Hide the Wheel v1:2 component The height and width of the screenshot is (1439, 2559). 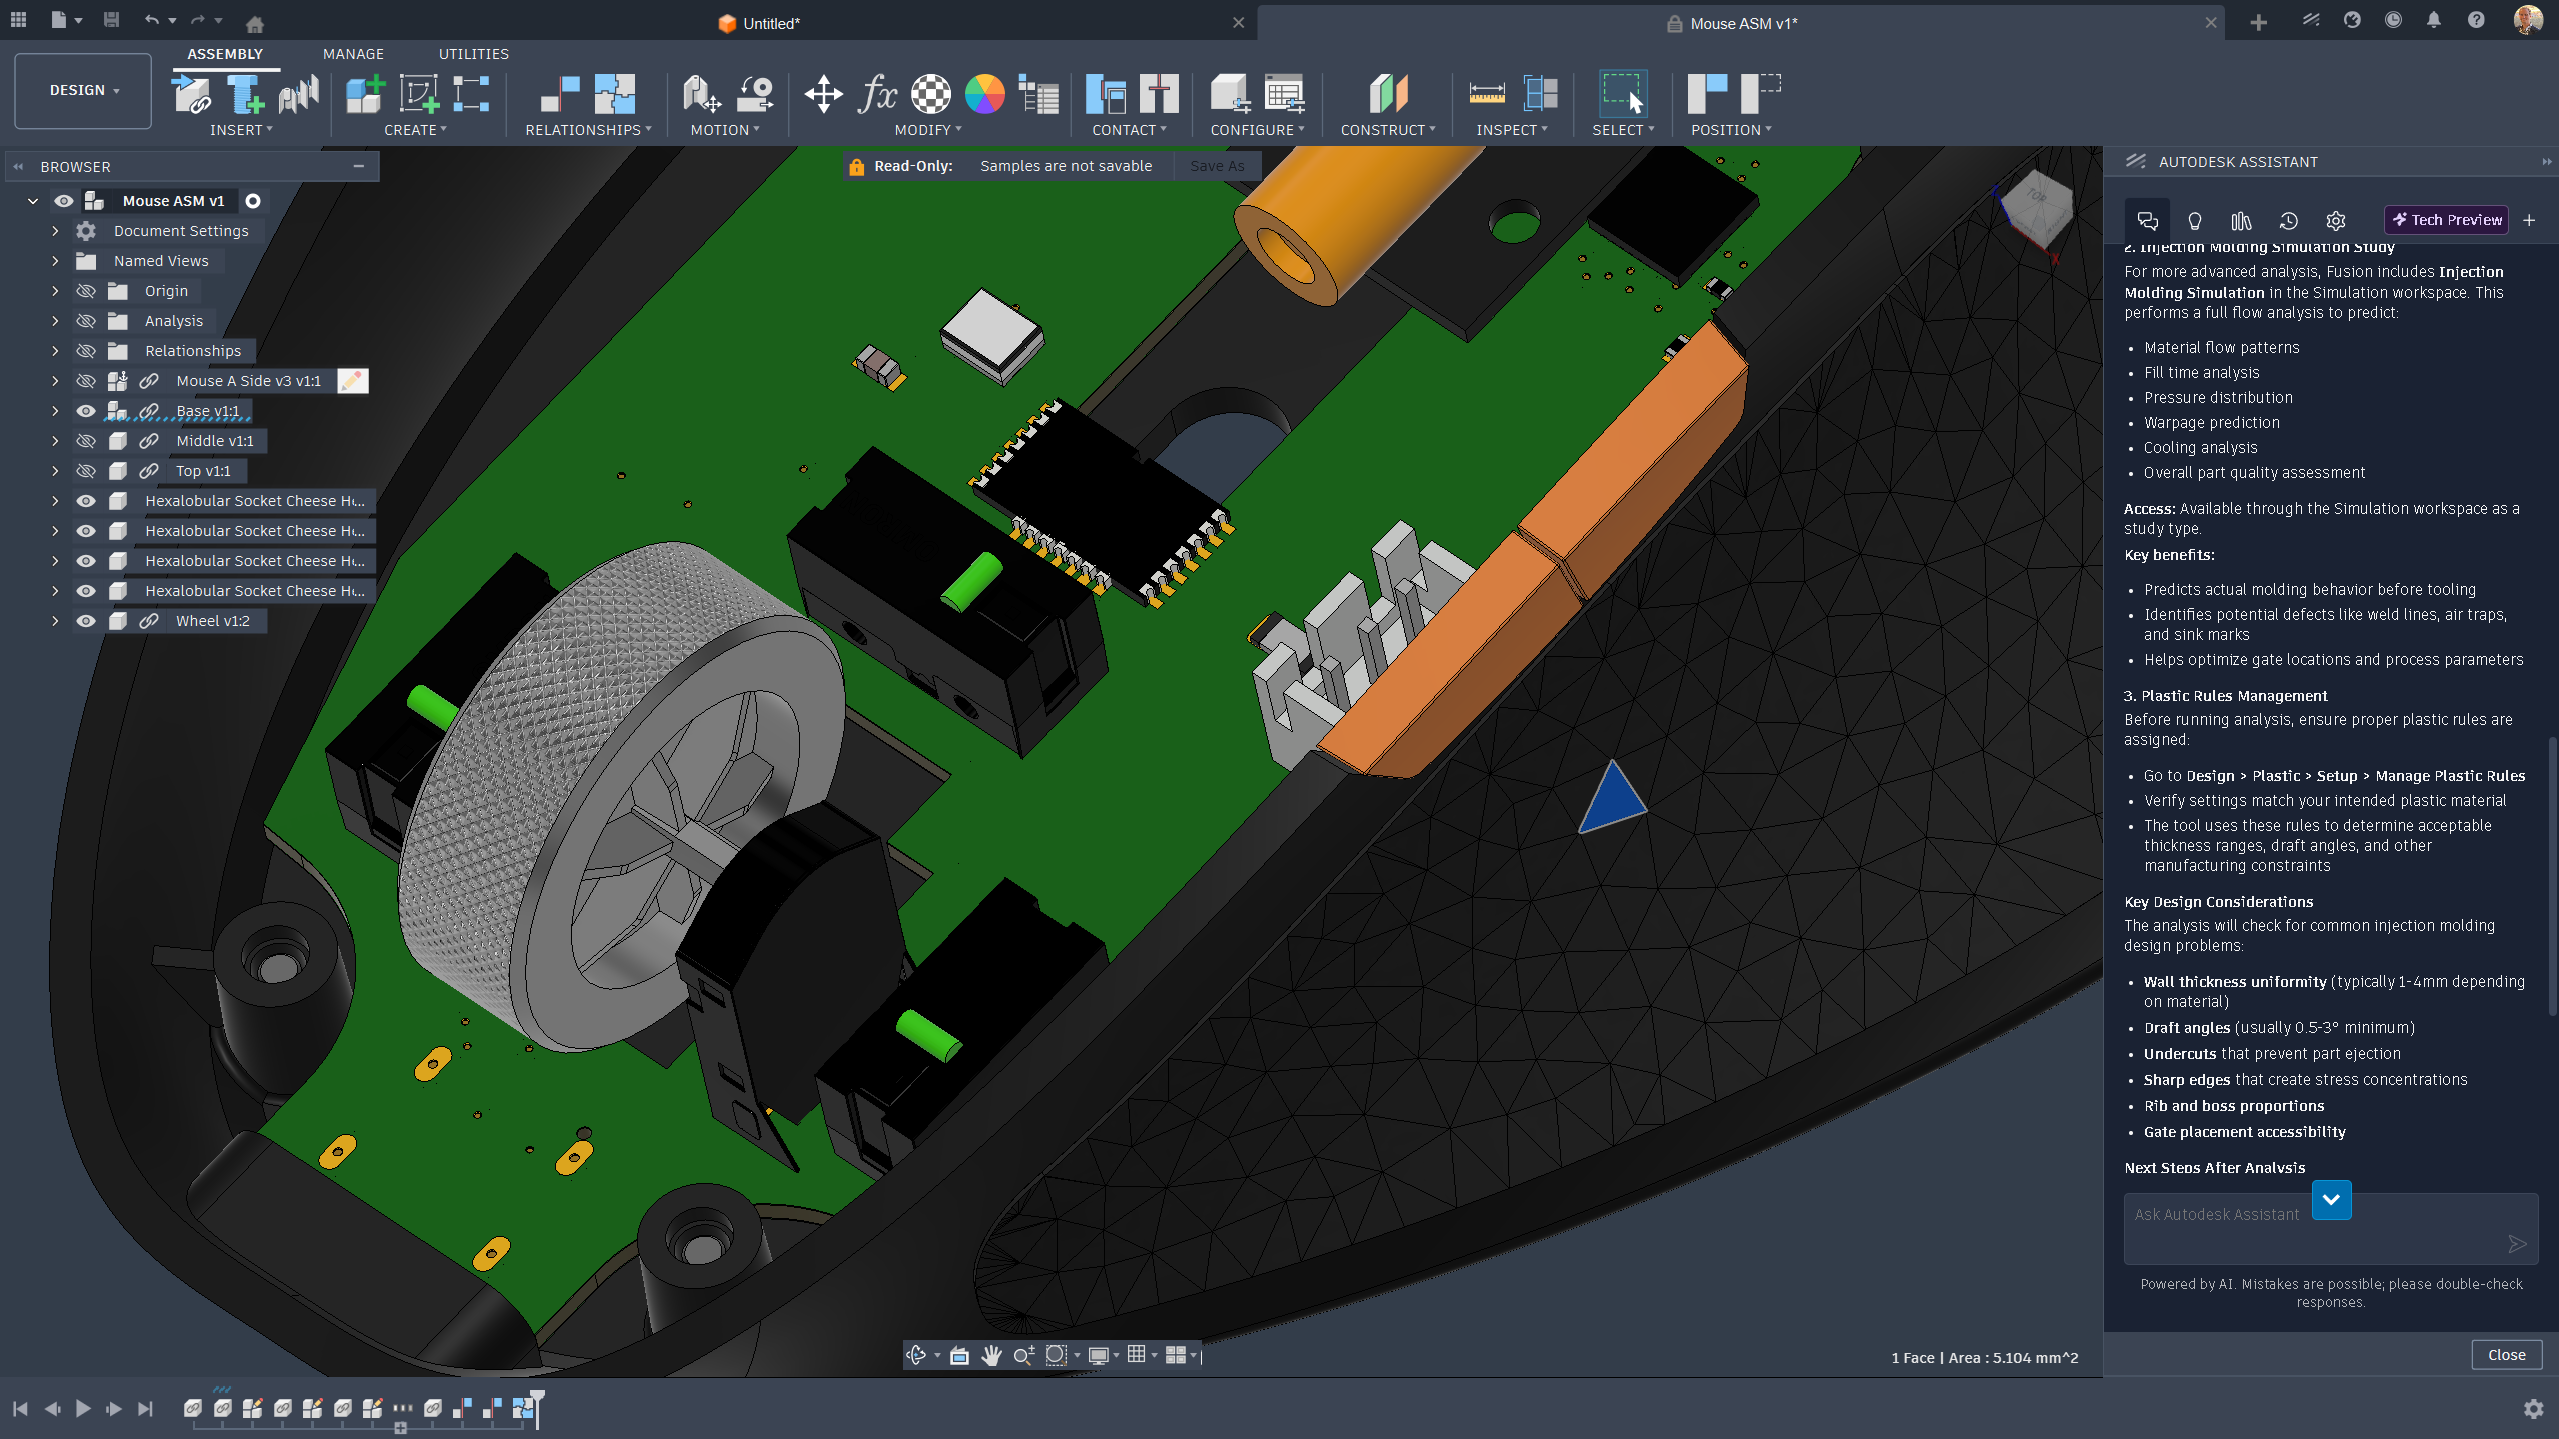(x=87, y=621)
